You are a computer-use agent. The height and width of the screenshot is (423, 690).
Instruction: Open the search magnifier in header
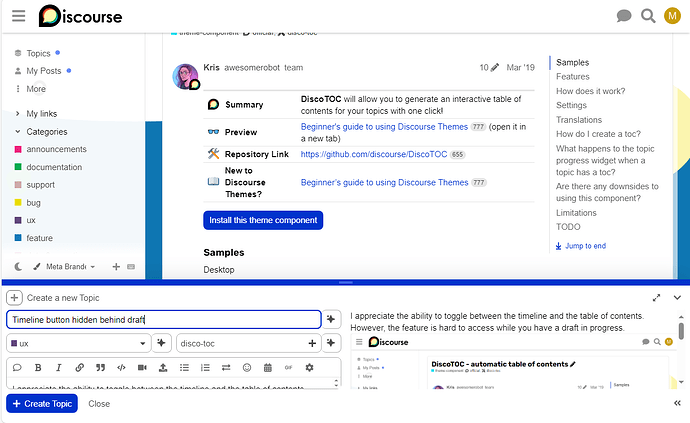(648, 16)
